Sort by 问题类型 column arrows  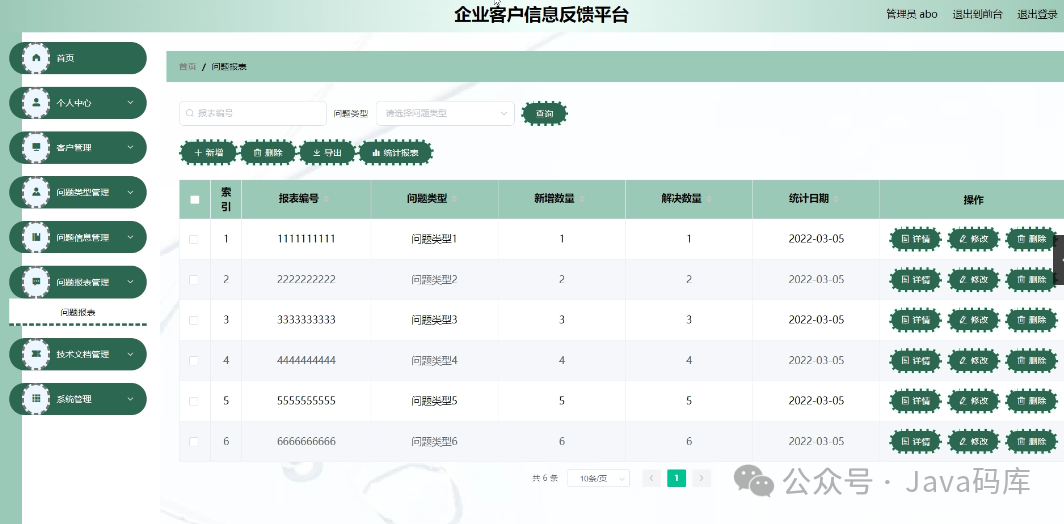(455, 199)
